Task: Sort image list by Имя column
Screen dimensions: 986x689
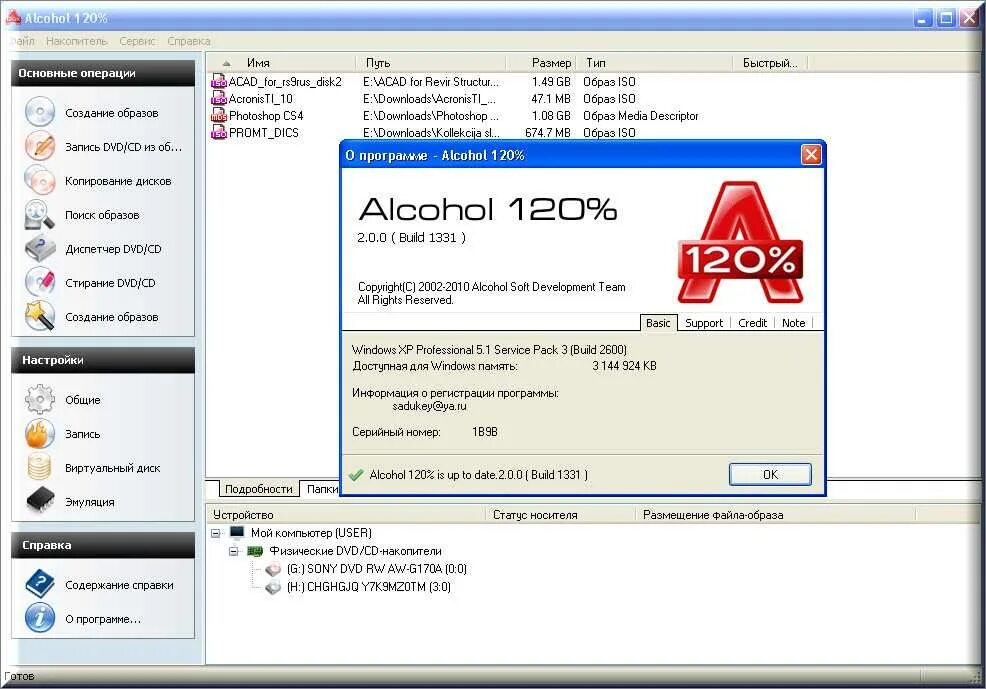Action: click(x=258, y=63)
